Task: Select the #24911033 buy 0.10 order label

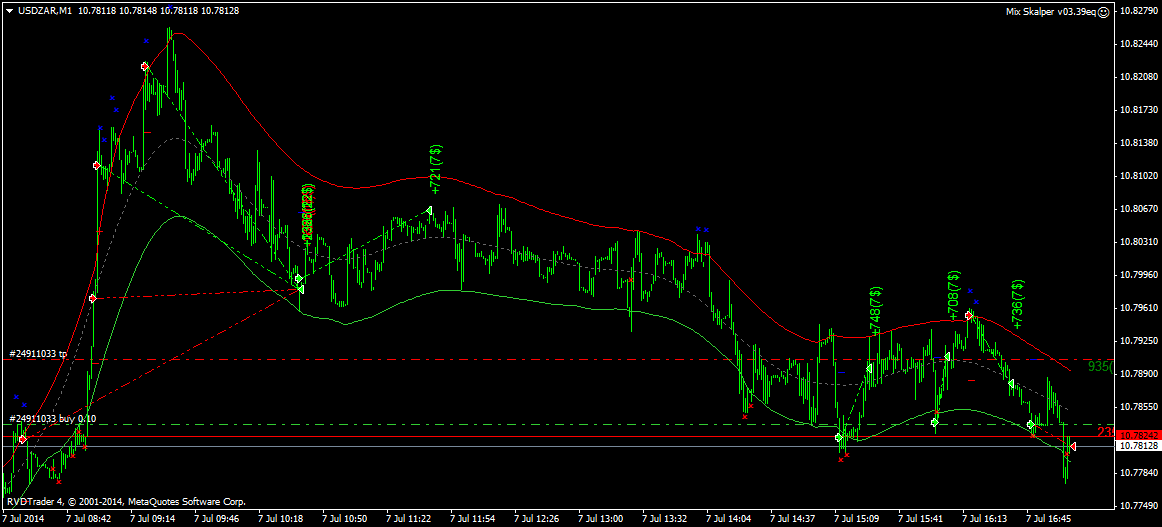Action: 52,419
